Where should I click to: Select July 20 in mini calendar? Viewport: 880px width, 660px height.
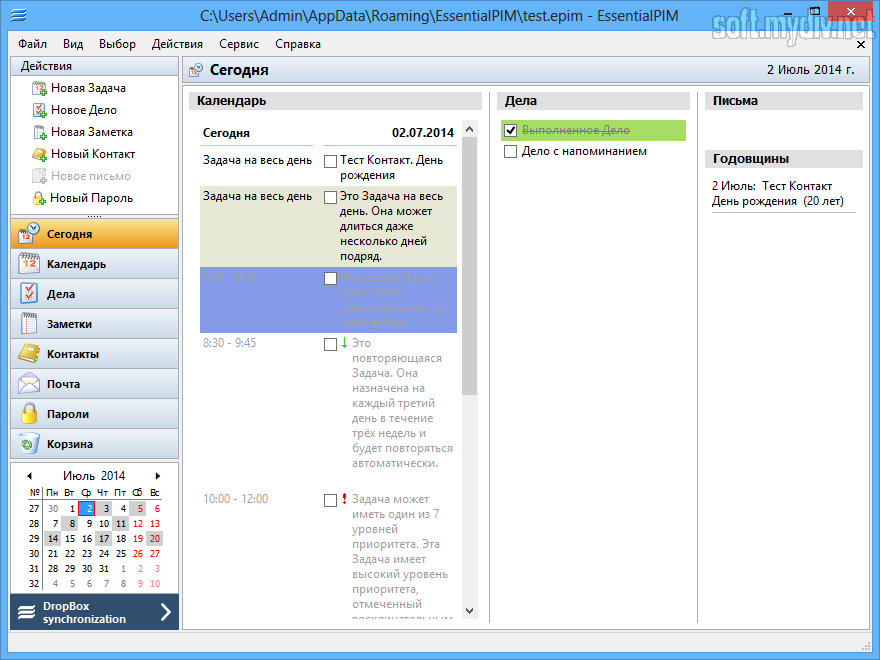155,539
